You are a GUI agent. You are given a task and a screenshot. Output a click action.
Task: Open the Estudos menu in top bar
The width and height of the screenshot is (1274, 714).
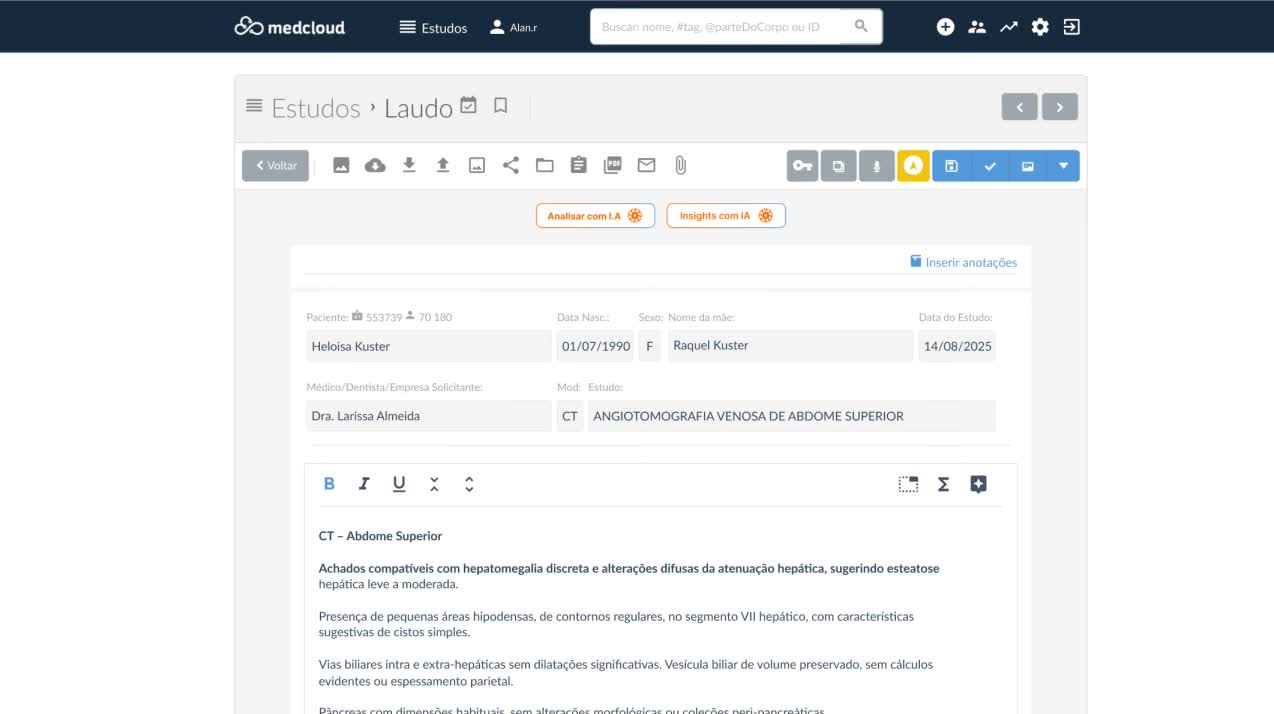click(x=433, y=28)
